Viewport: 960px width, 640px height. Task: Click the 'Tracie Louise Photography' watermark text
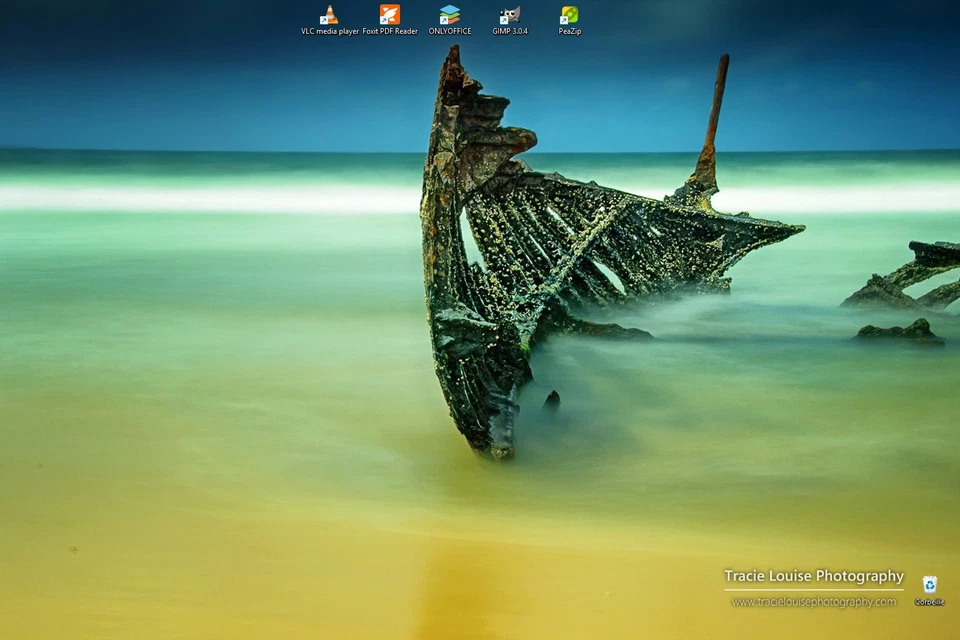[x=813, y=576]
